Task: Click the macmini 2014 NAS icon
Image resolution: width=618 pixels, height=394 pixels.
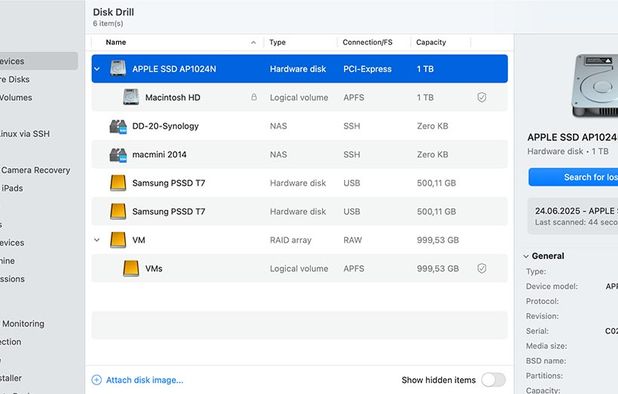Action: [x=118, y=154]
